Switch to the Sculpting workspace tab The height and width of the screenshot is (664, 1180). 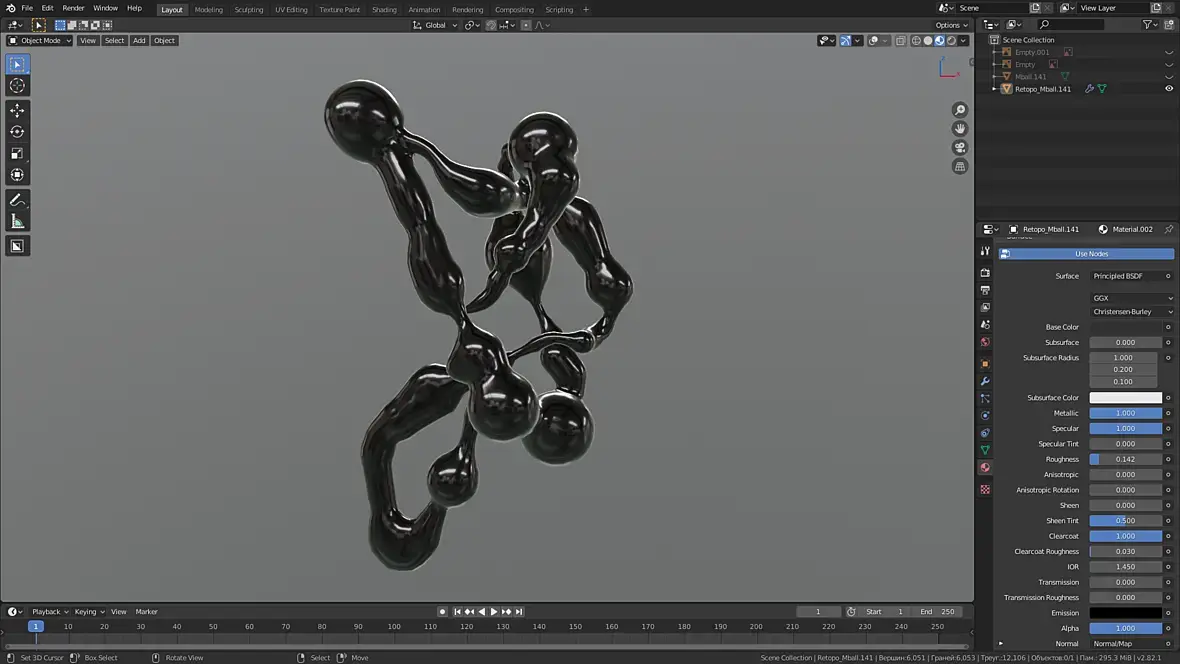click(248, 10)
